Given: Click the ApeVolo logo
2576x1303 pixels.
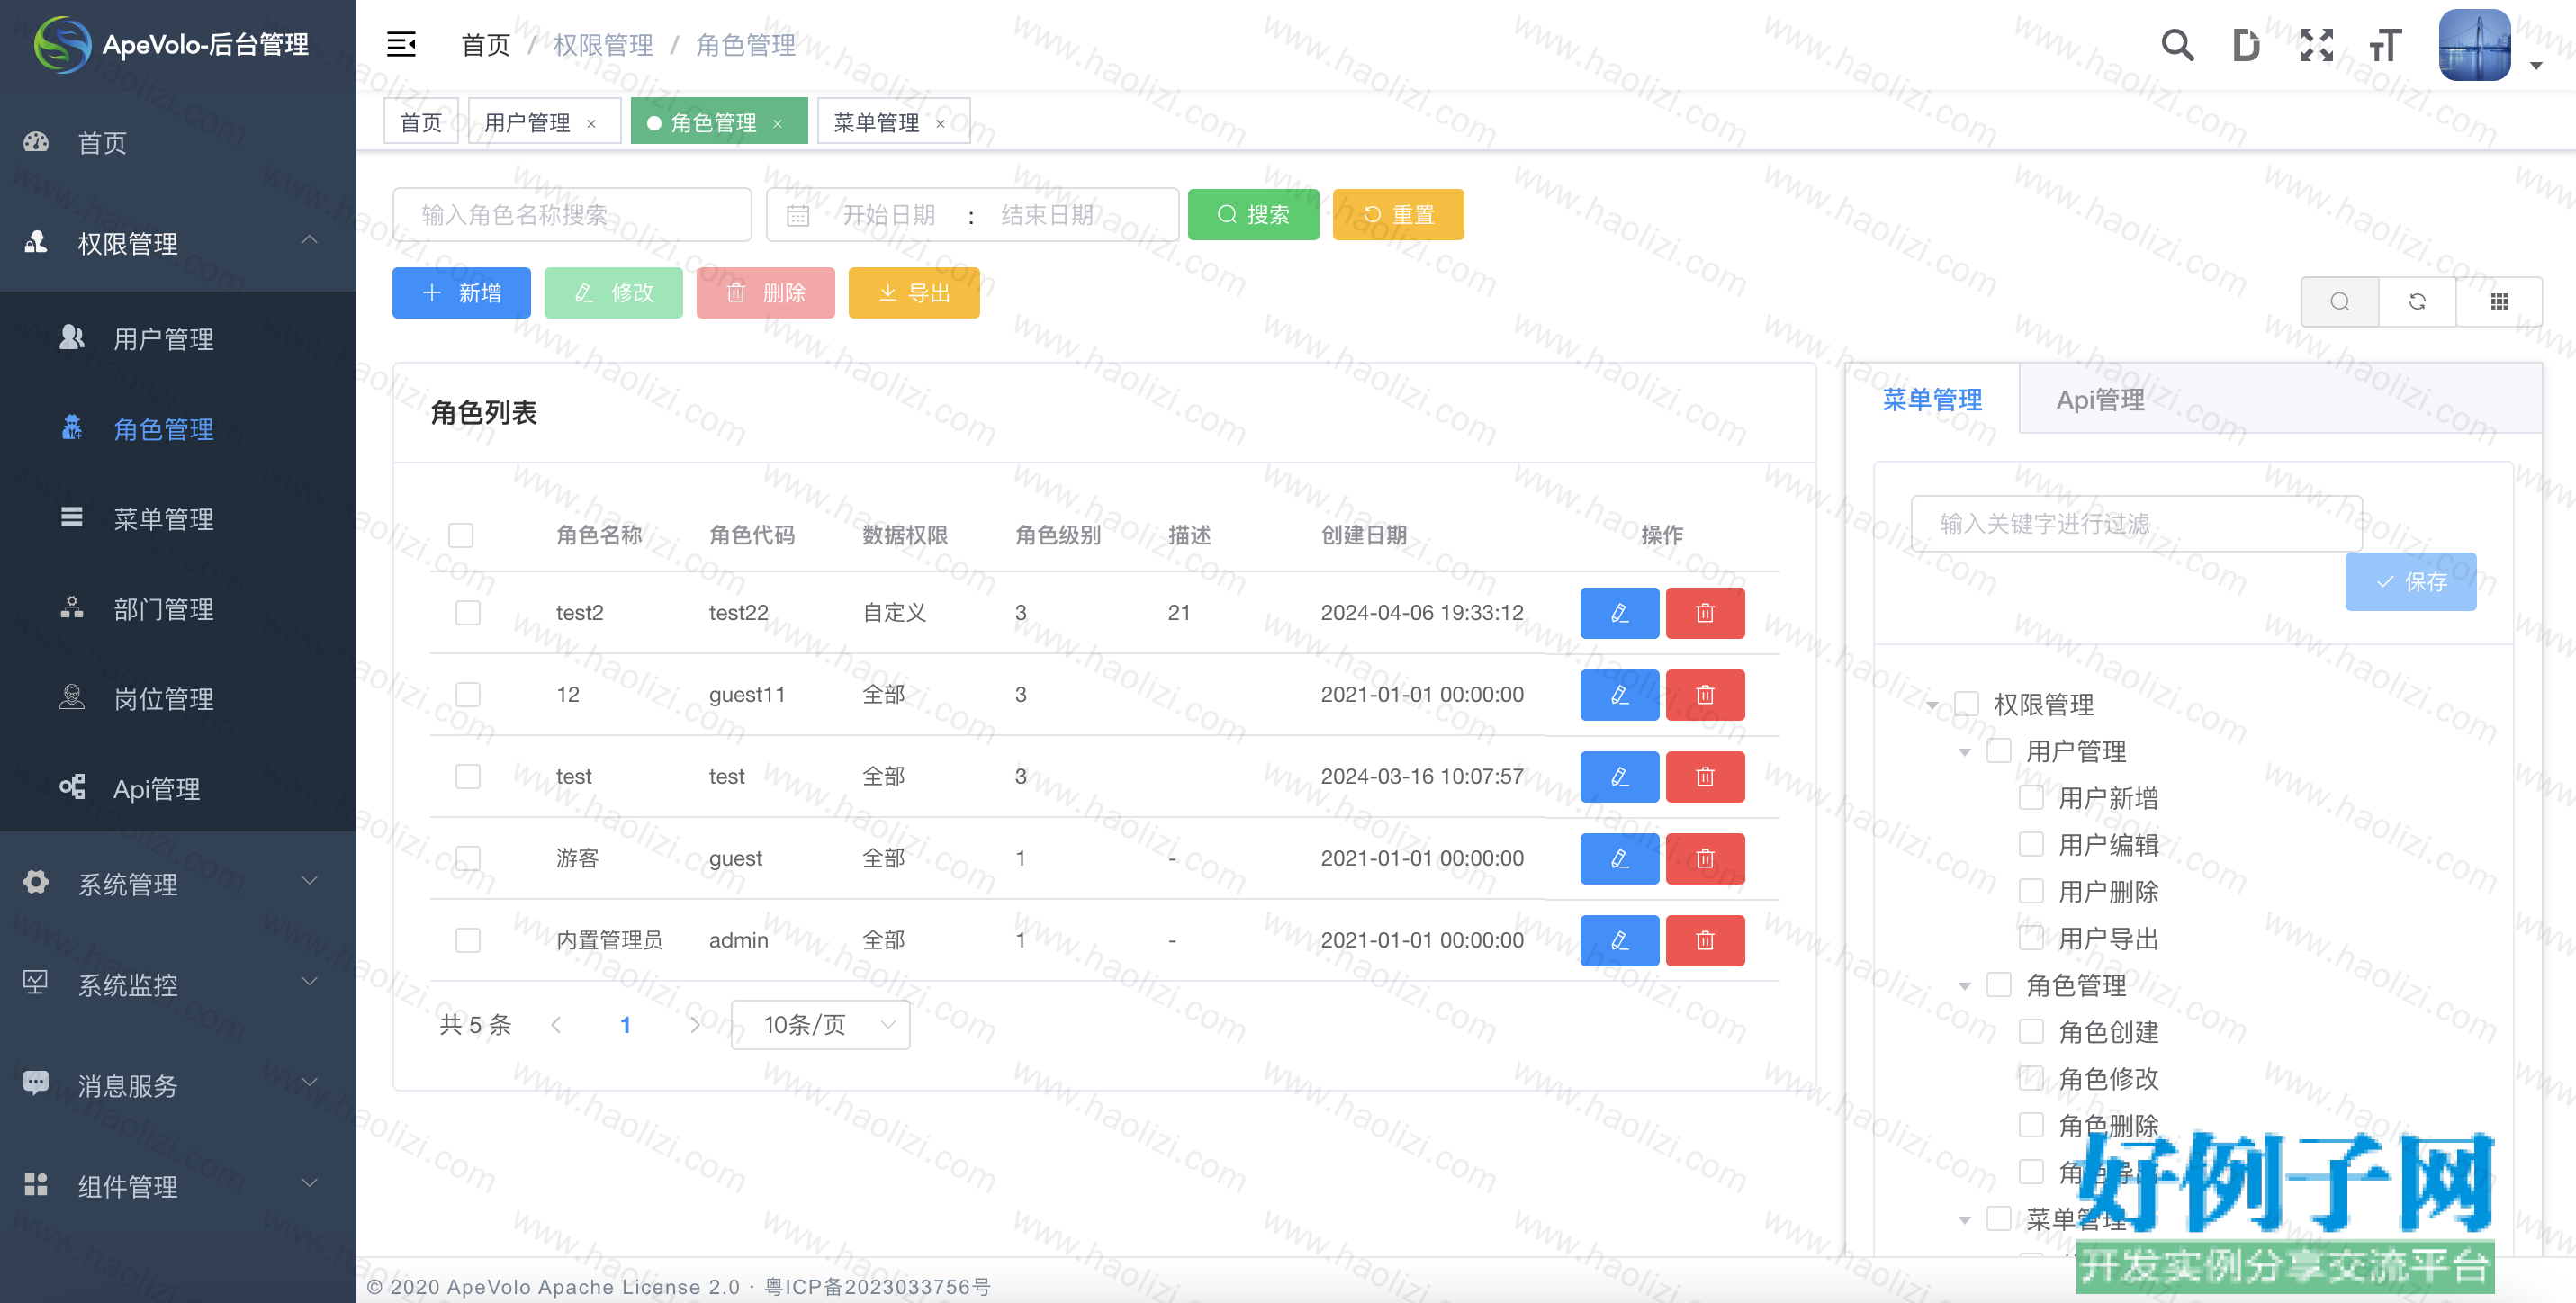Looking at the screenshot, I should 62,44.
